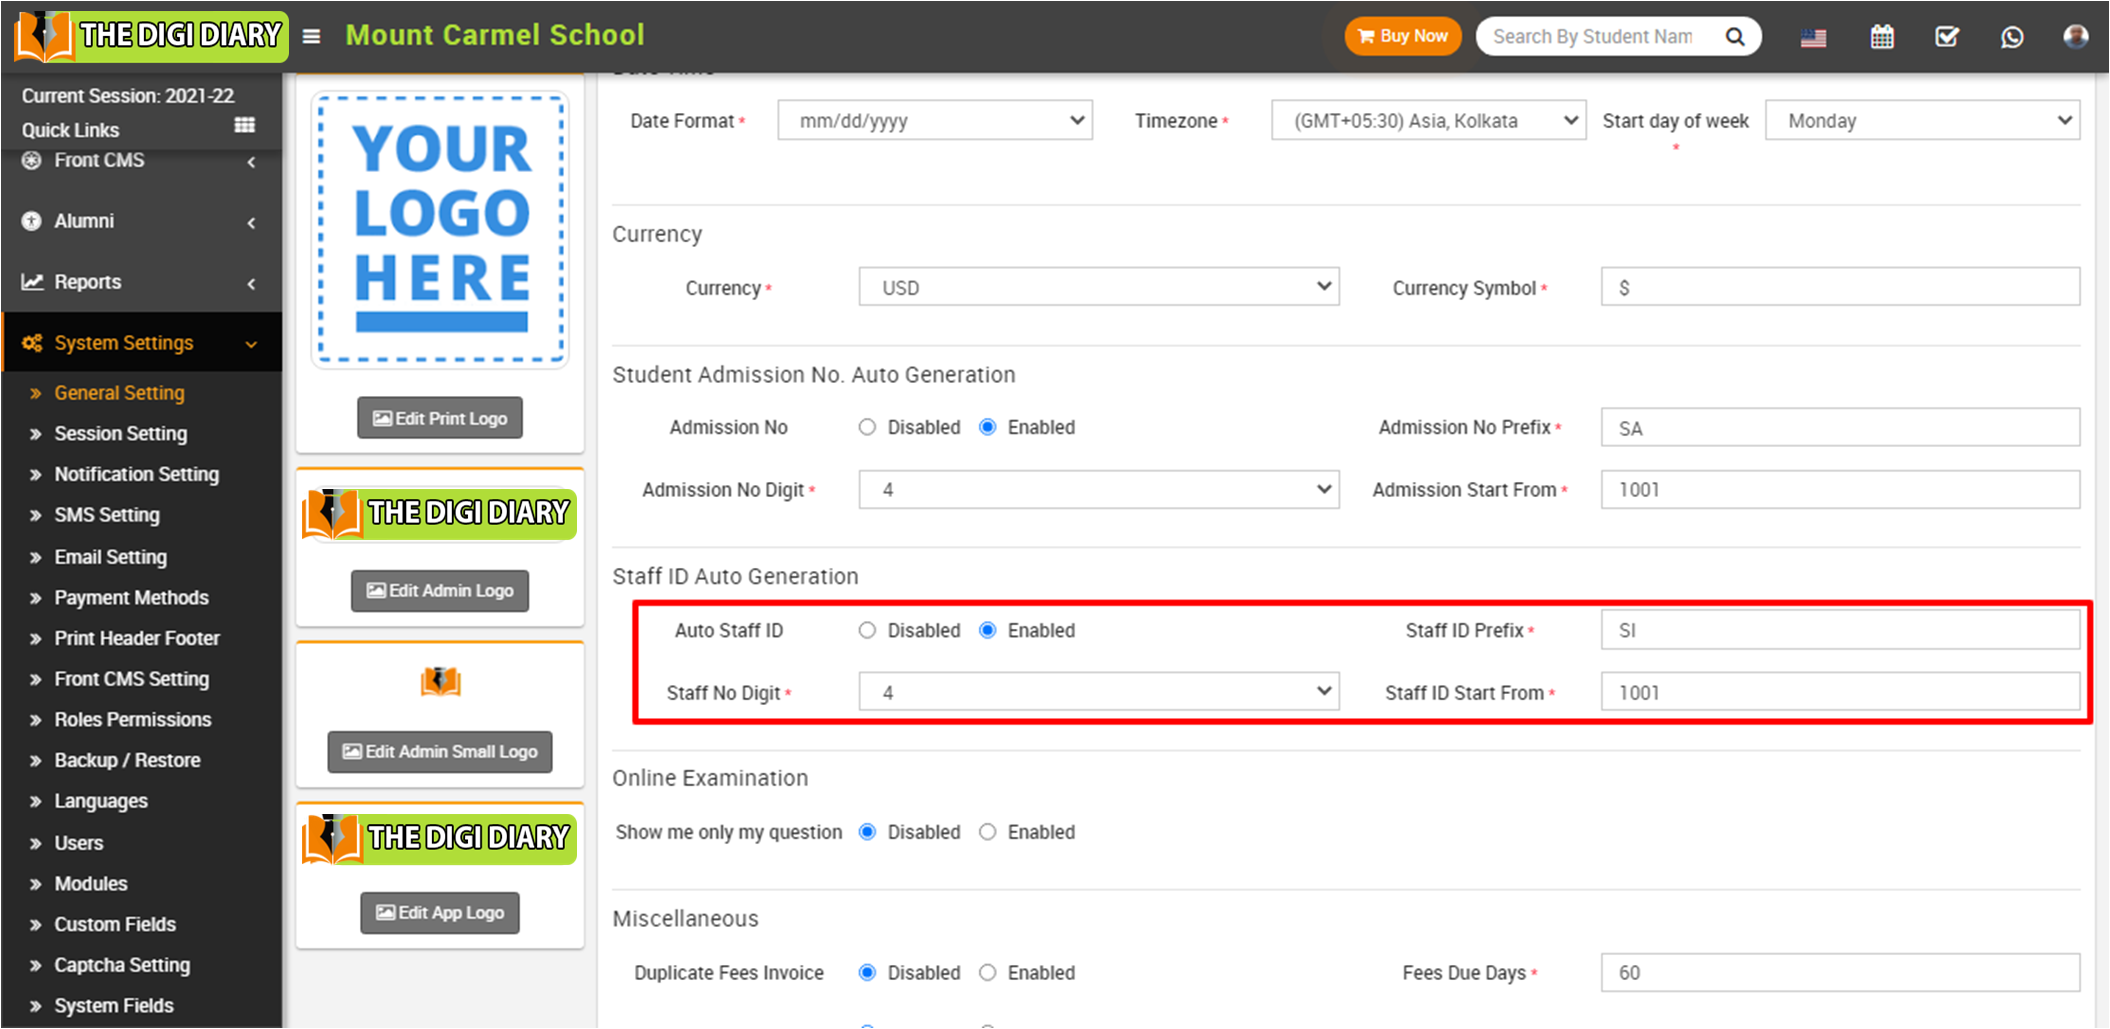The image size is (2110, 1029).
Task: Expand the Staff No Digit dropdown
Action: coord(1098,692)
